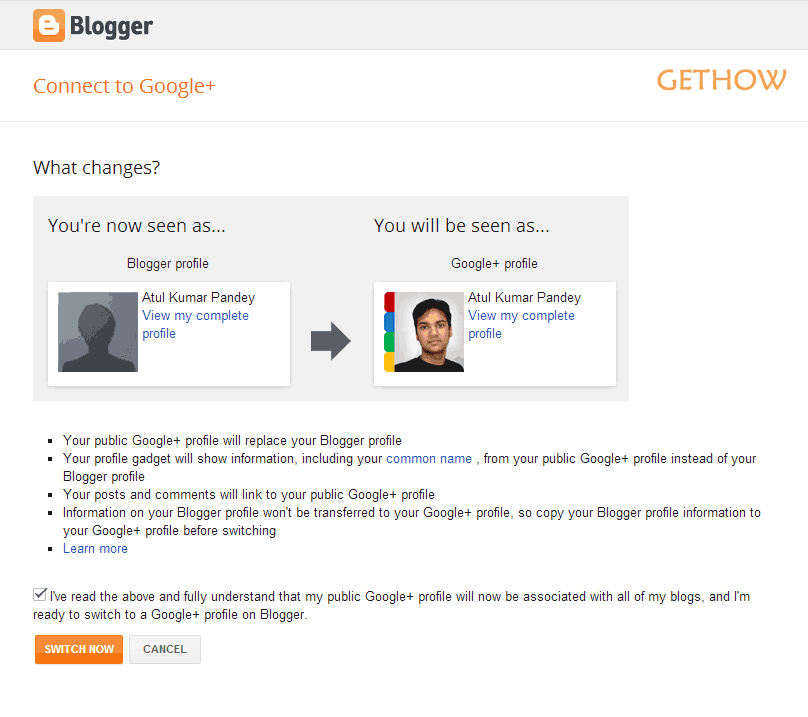The width and height of the screenshot is (808, 717).
Task: Click the Google+ profile photo
Action: click(429, 332)
